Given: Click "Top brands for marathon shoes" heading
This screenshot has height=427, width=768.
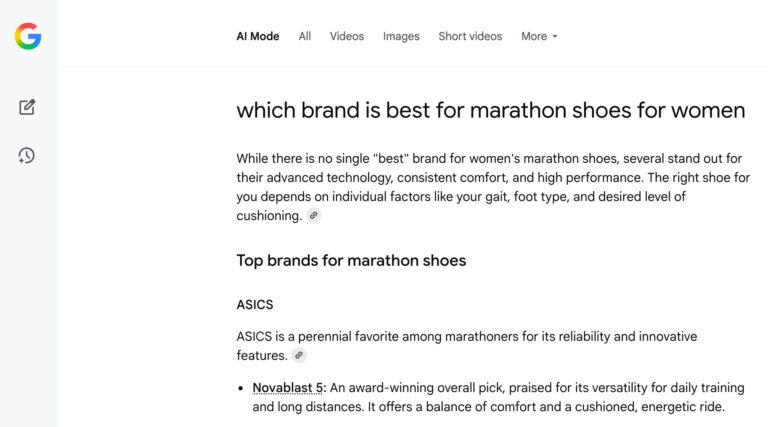Looking at the screenshot, I should pos(351,261).
